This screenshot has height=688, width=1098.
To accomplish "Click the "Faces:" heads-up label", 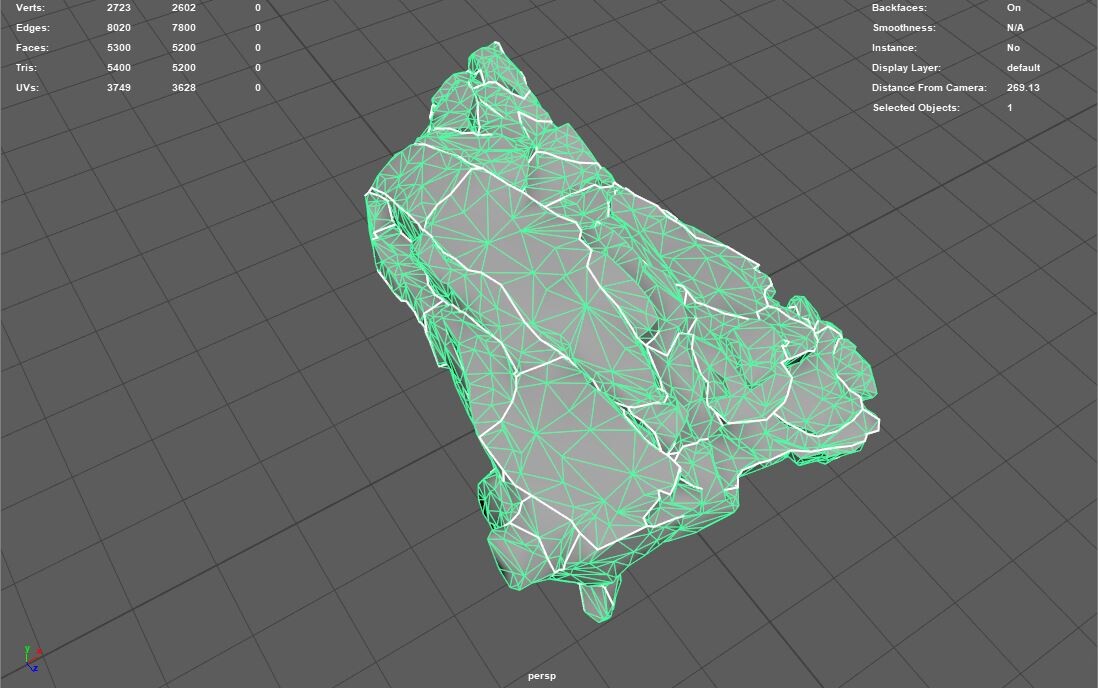I will click(x=32, y=48).
